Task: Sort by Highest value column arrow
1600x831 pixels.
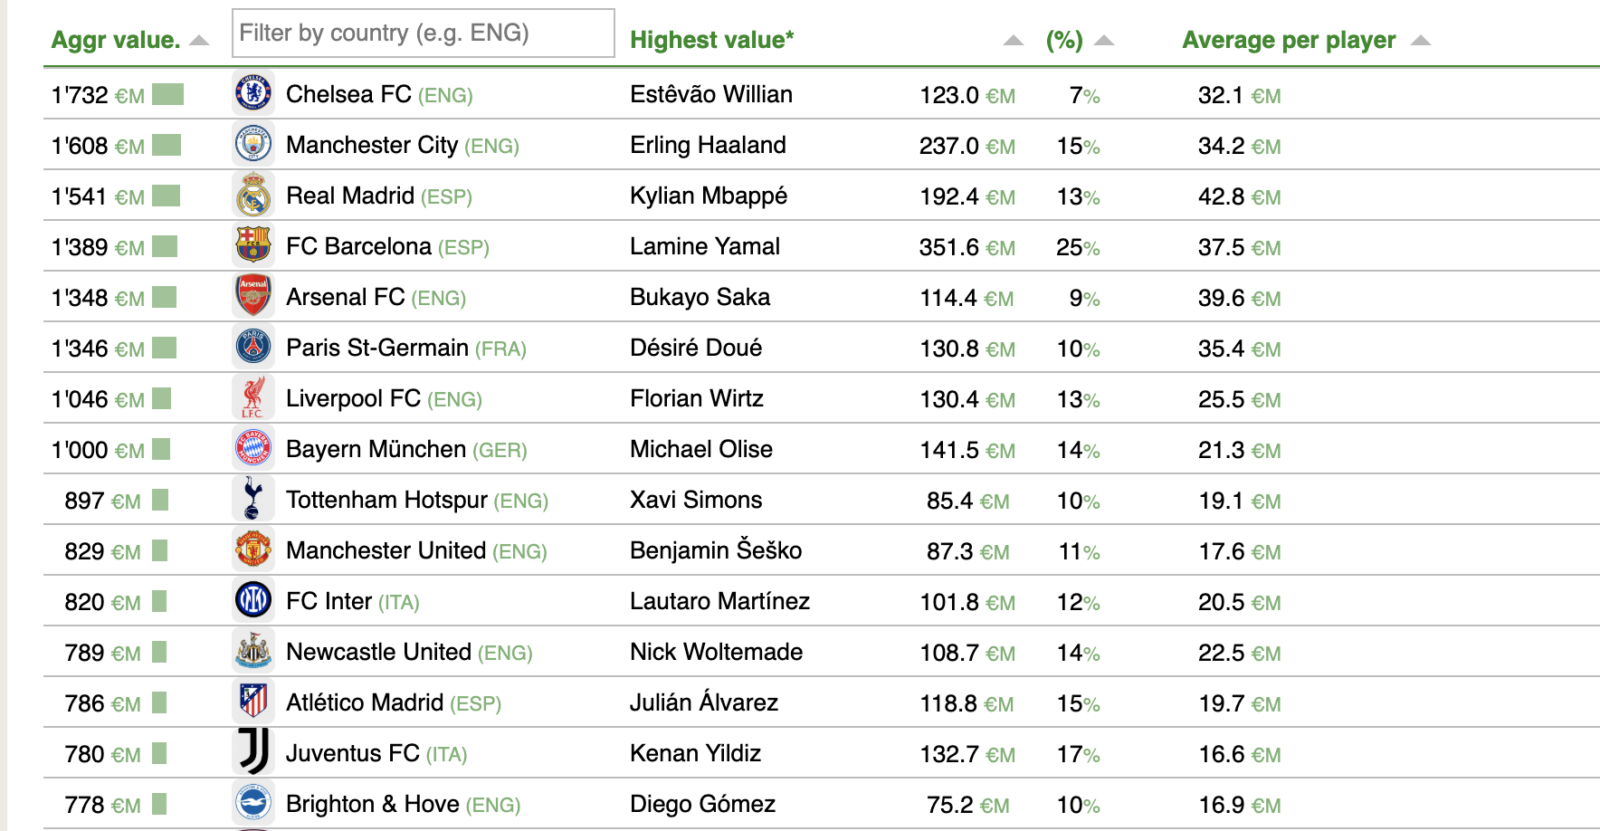Action: pos(1013,41)
